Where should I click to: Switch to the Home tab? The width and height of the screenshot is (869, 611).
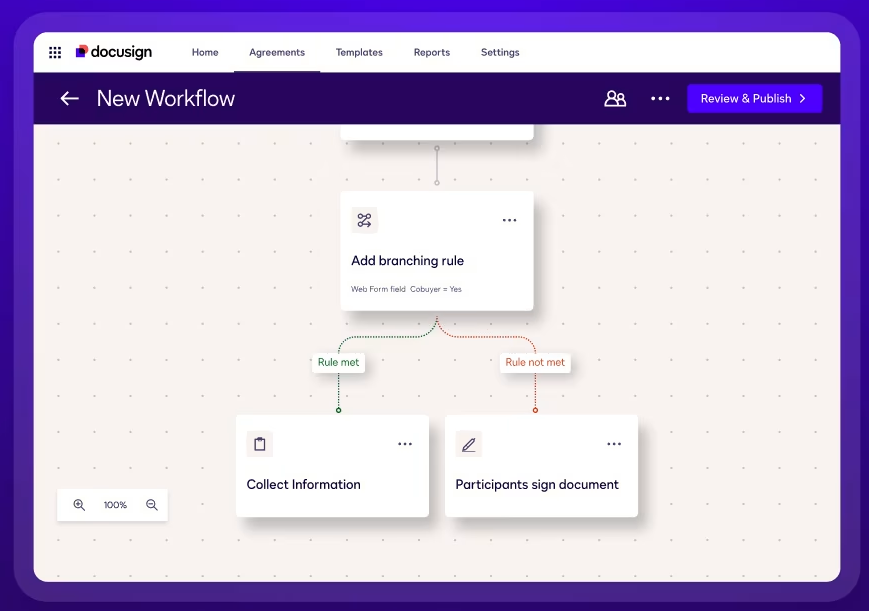pyautogui.click(x=205, y=52)
